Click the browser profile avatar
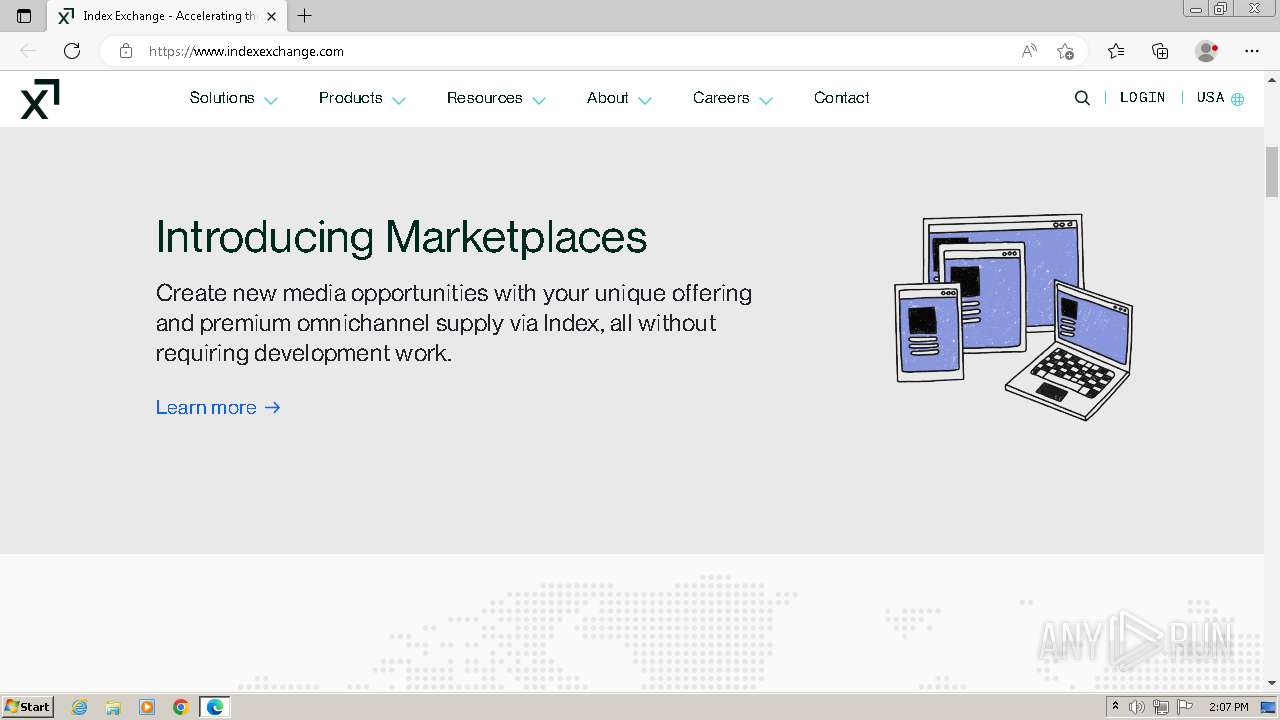This screenshot has width=1280, height=720. point(1206,51)
